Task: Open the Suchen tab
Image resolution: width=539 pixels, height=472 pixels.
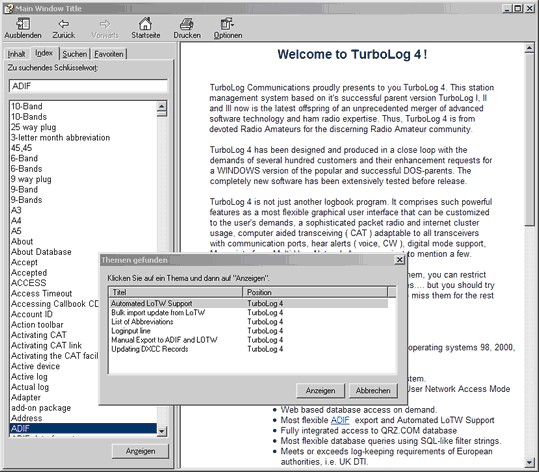Action: [x=74, y=54]
